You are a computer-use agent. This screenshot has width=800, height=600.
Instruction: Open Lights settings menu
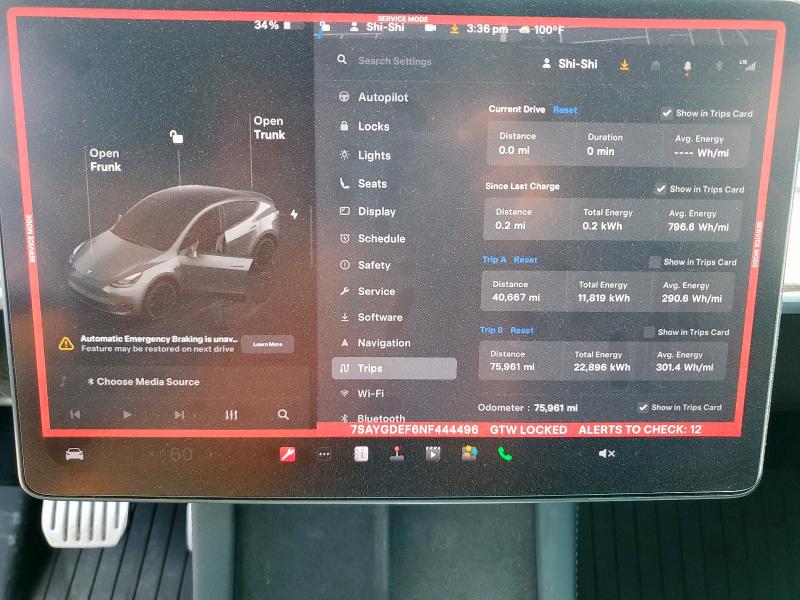(365, 155)
